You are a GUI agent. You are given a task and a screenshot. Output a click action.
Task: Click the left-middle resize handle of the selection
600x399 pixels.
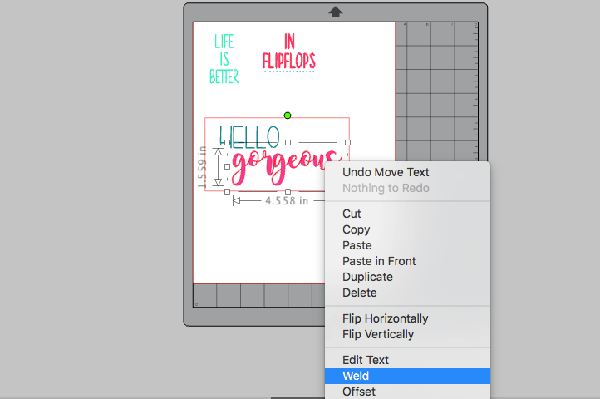pyautogui.click(x=227, y=167)
